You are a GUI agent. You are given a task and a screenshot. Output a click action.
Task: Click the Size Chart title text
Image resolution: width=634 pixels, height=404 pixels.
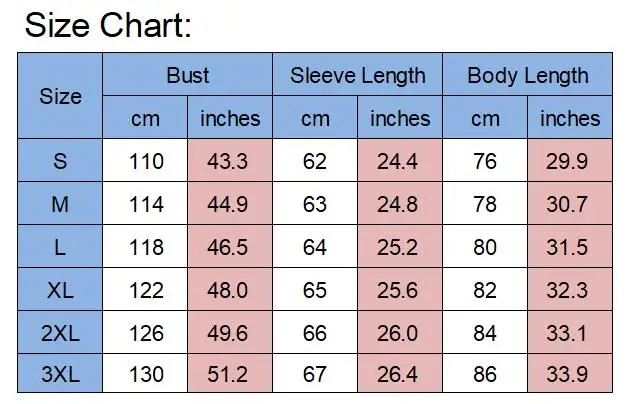[108, 25]
